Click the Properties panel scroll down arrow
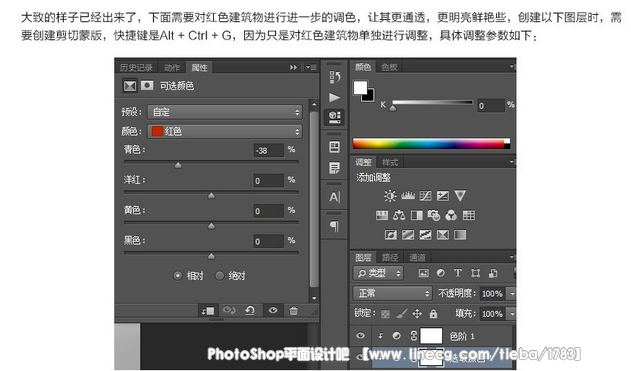Screen dimensions: 631x371 coord(314,298)
